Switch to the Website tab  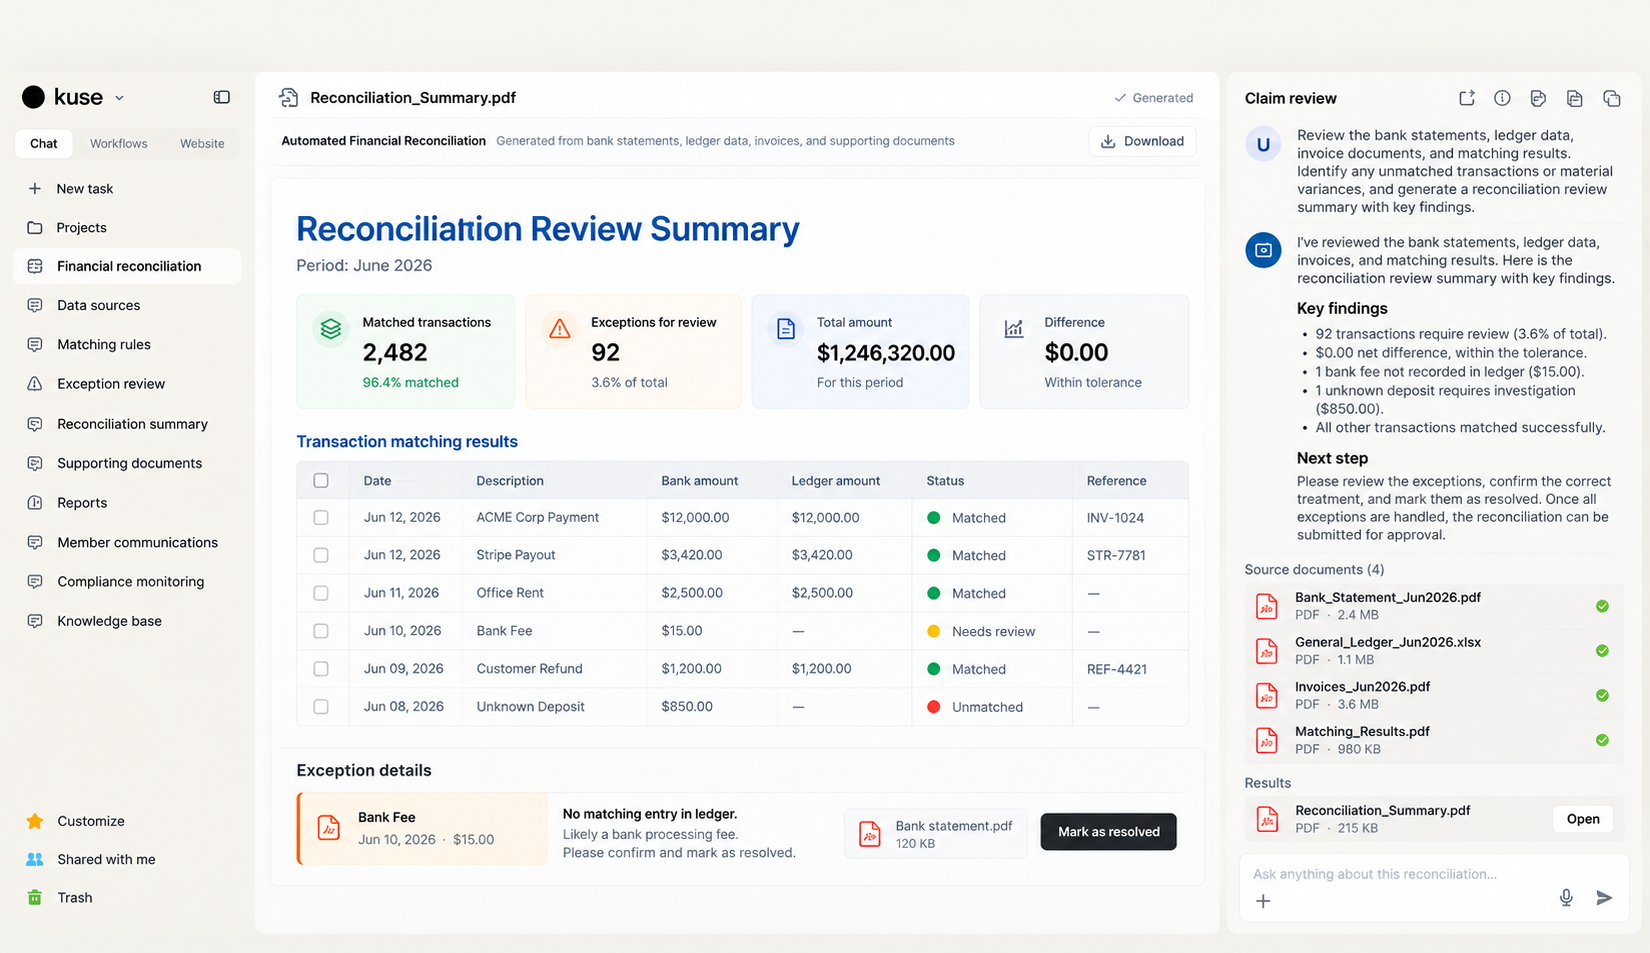click(x=202, y=143)
